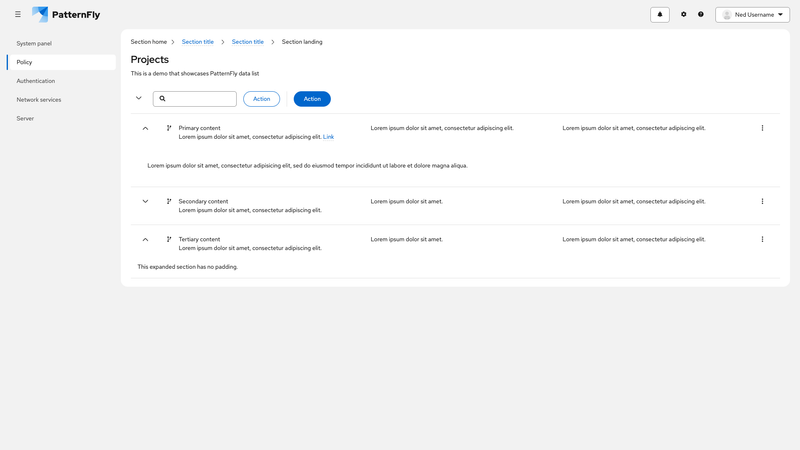Image resolution: width=800 pixels, height=450 pixels.
Task: Click expanded text 'sed do eiusmod tempor incididunt'
Action: (x=337, y=166)
